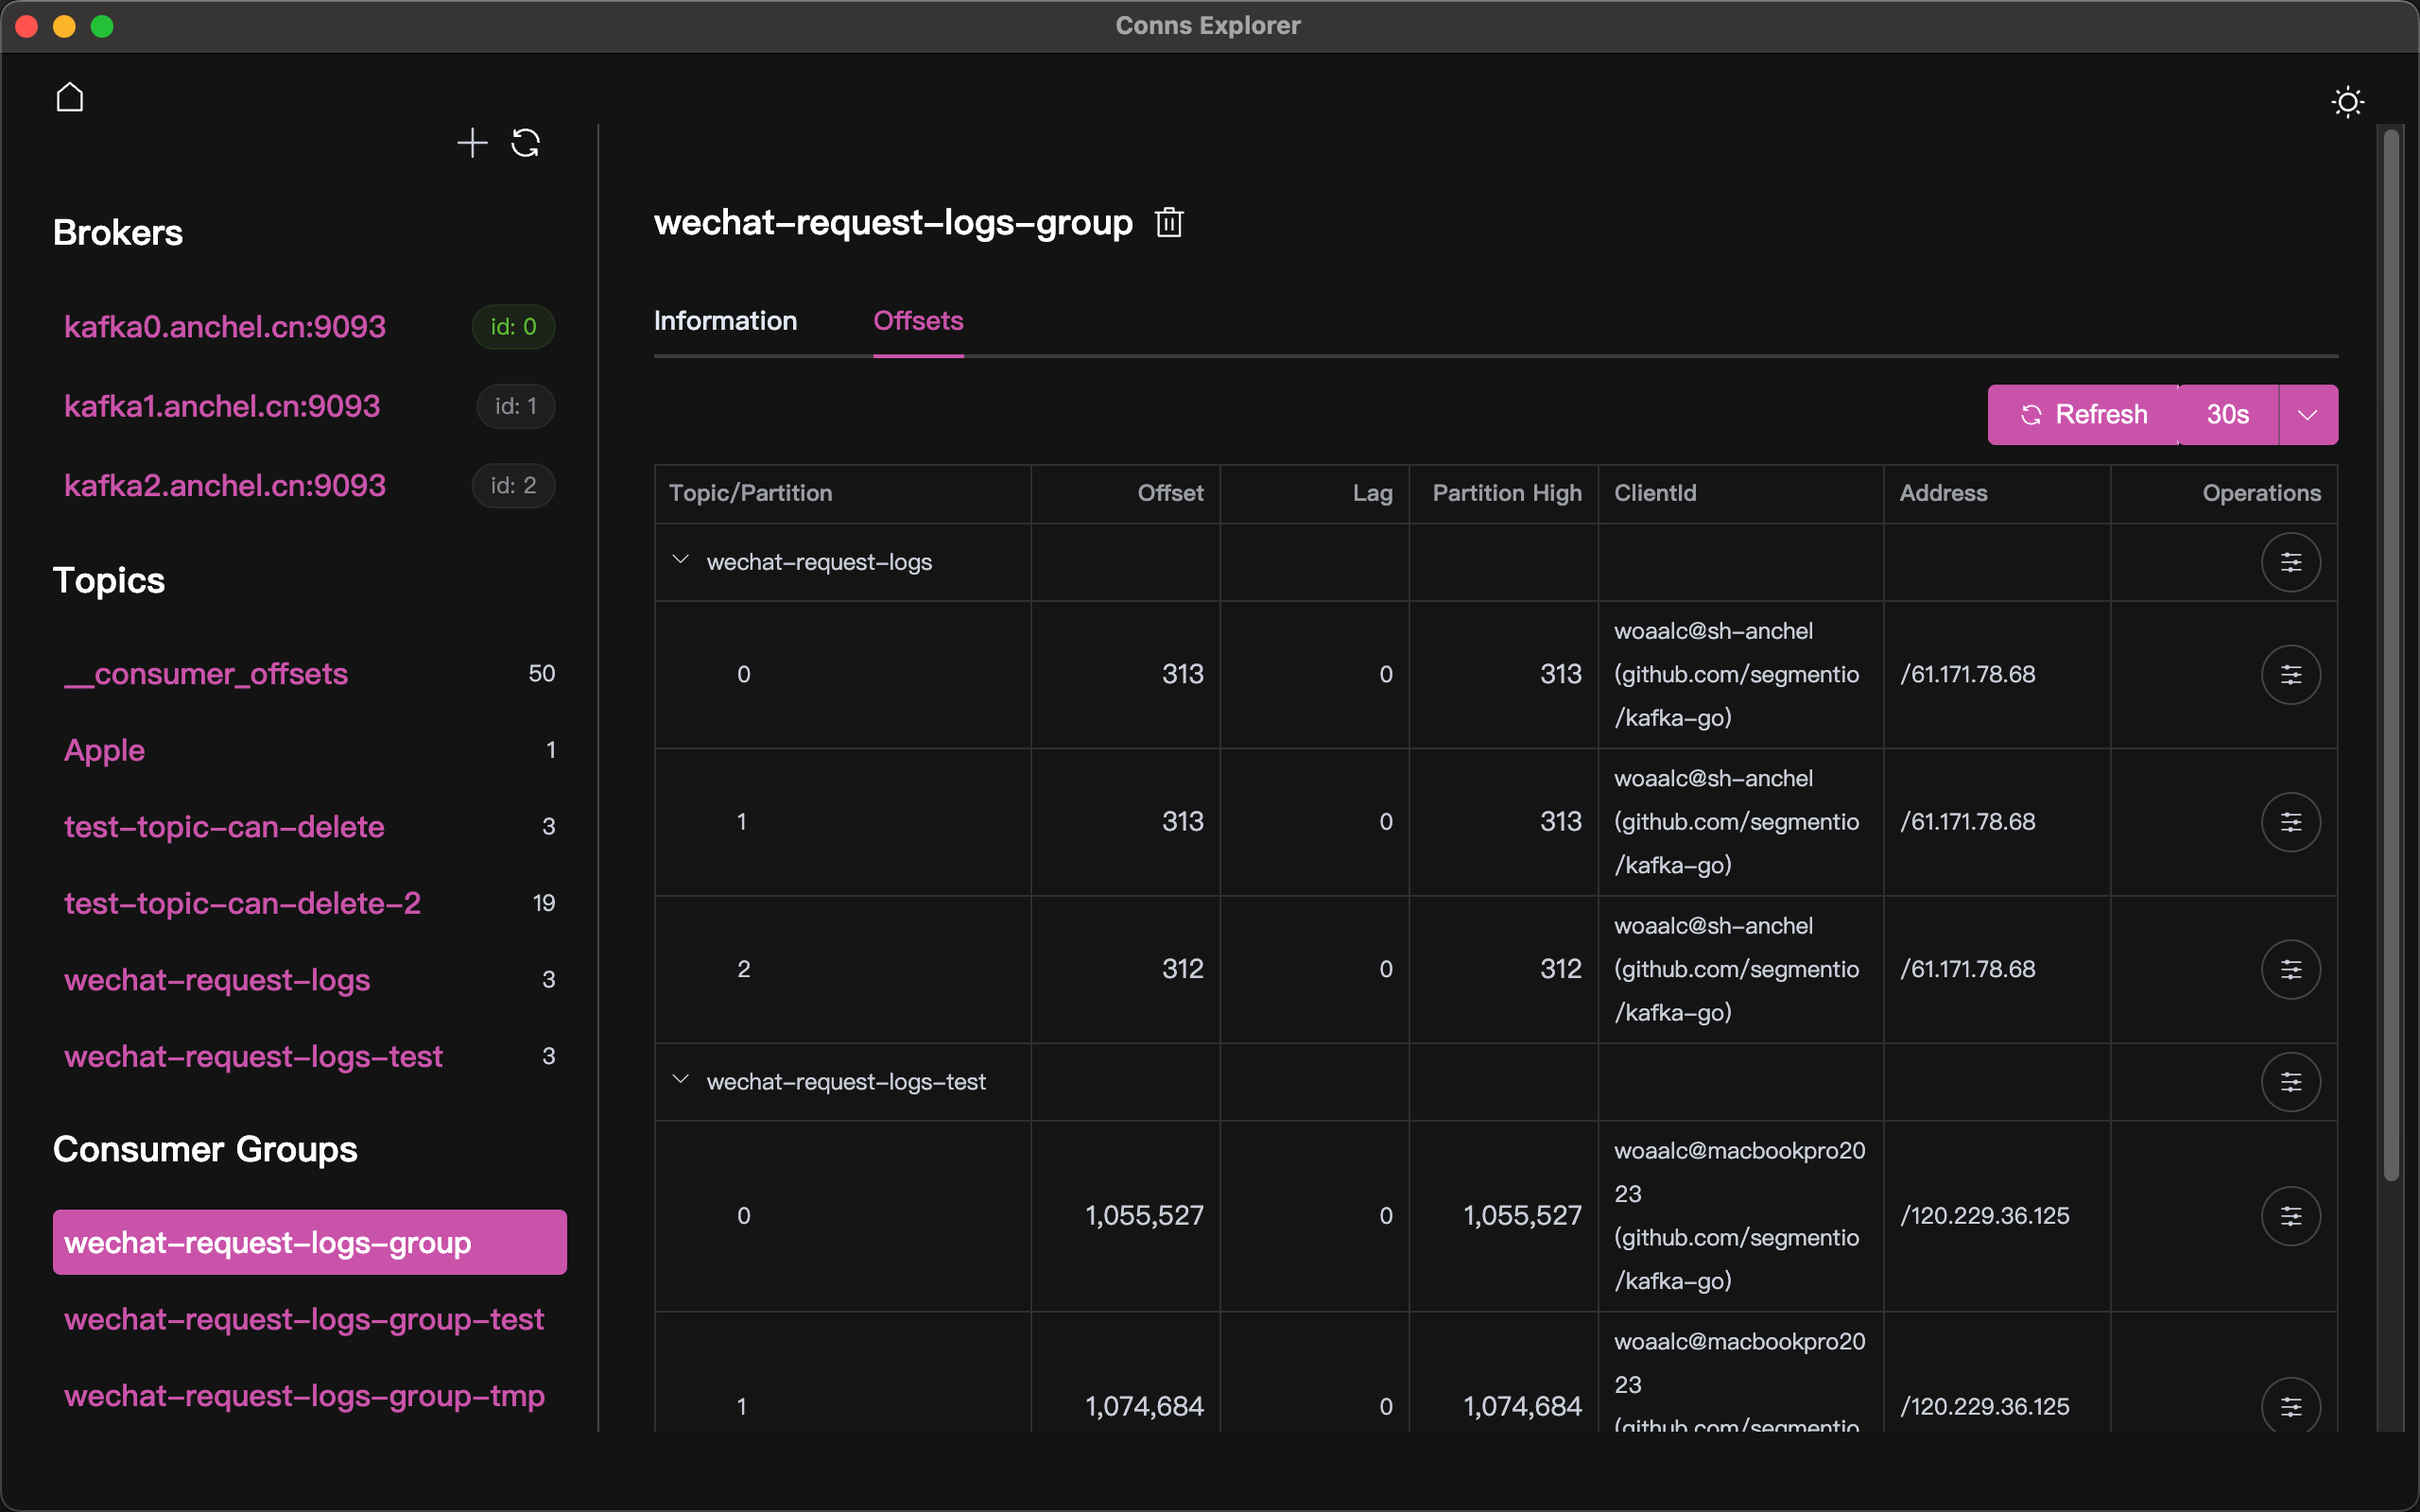Open refresh interval dropdown arrow

coord(2307,415)
